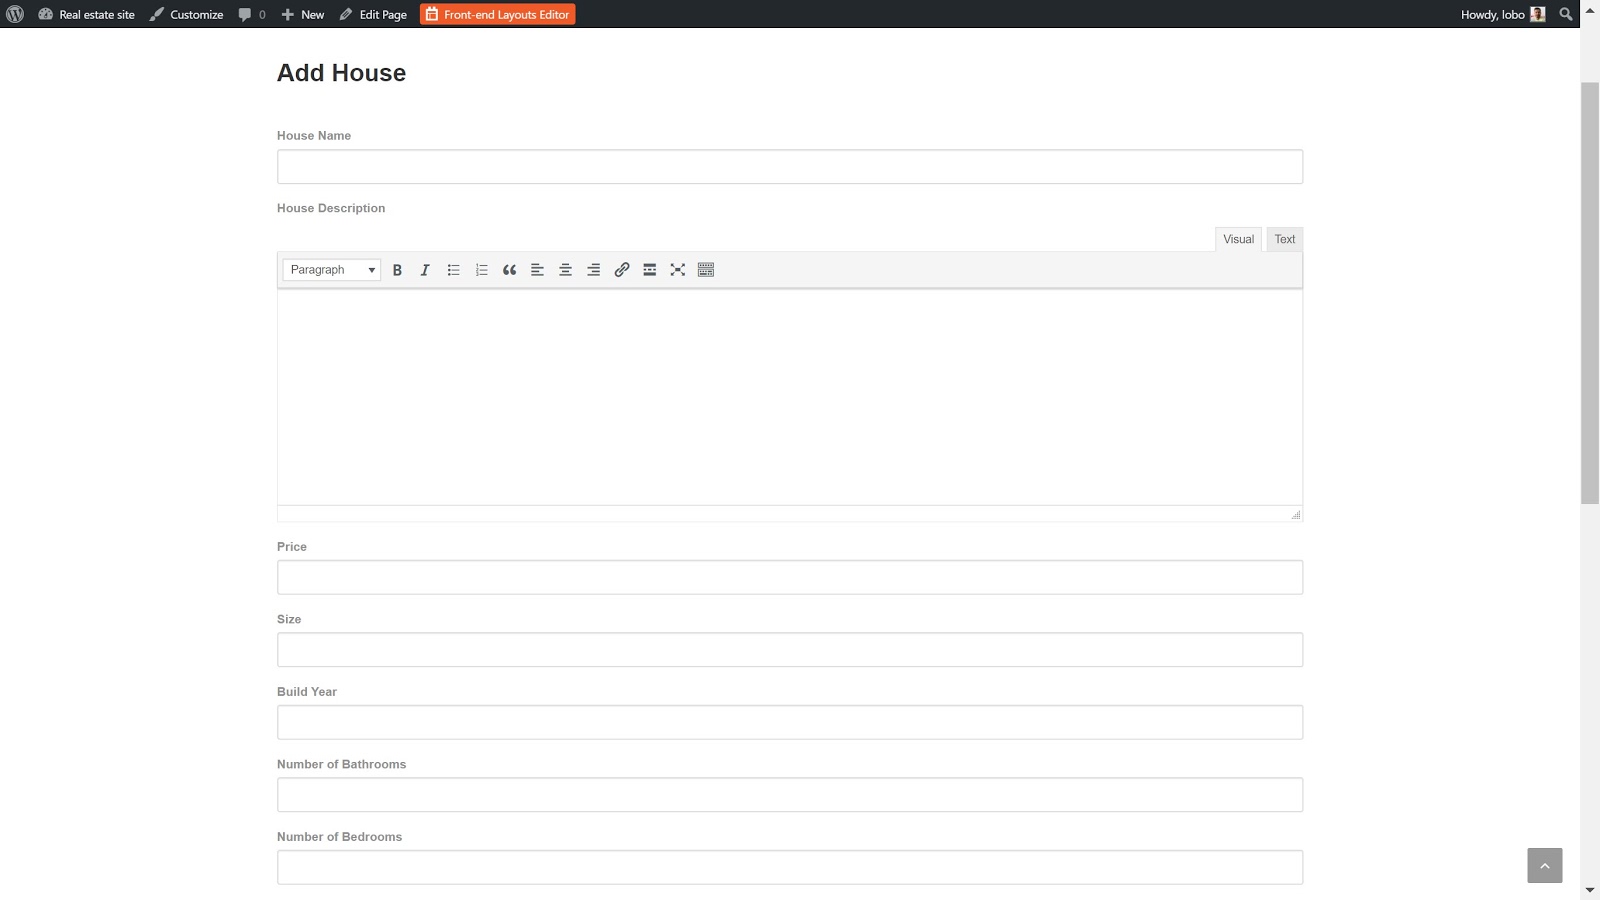Open the Paragraph format dropdown
This screenshot has height=900, width=1600.
331,270
